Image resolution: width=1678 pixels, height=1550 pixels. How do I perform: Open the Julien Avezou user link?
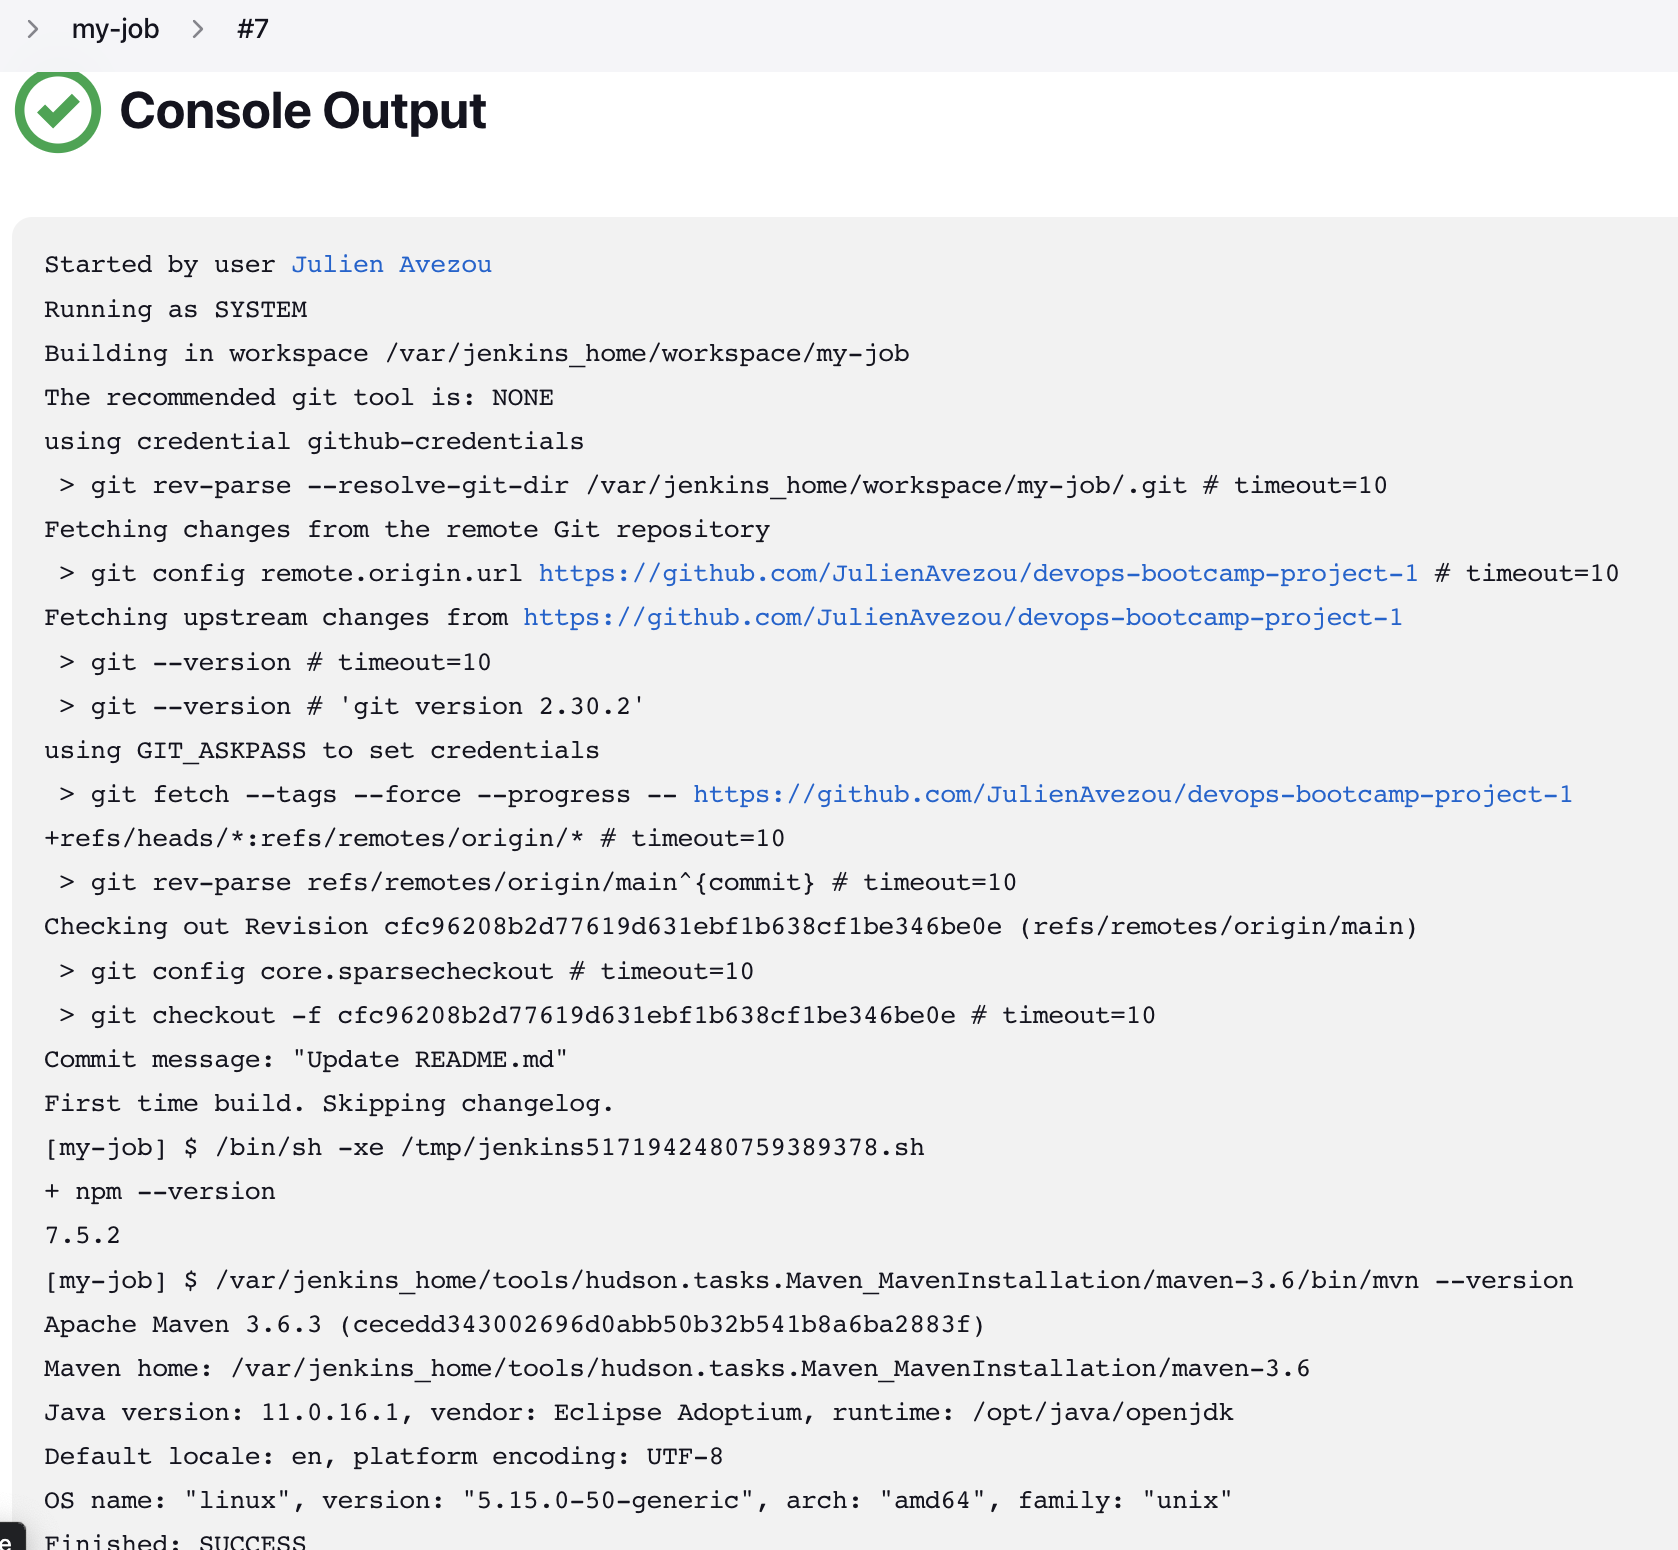(391, 265)
